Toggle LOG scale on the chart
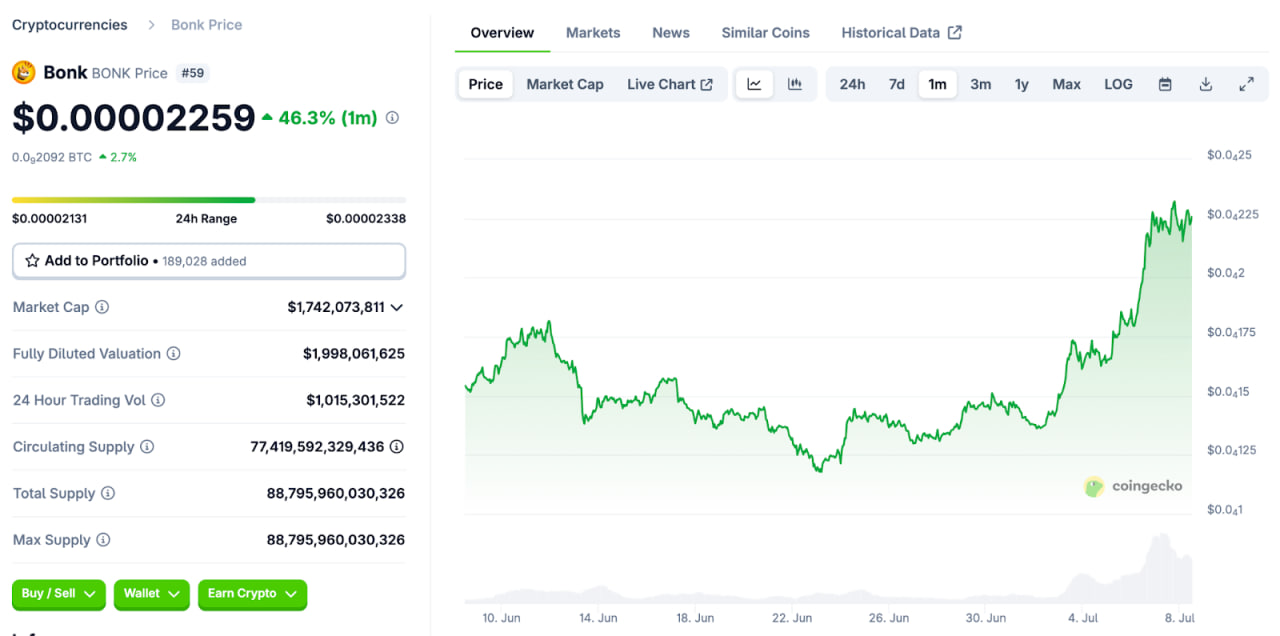The width and height of the screenshot is (1280, 636). (1118, 85)
